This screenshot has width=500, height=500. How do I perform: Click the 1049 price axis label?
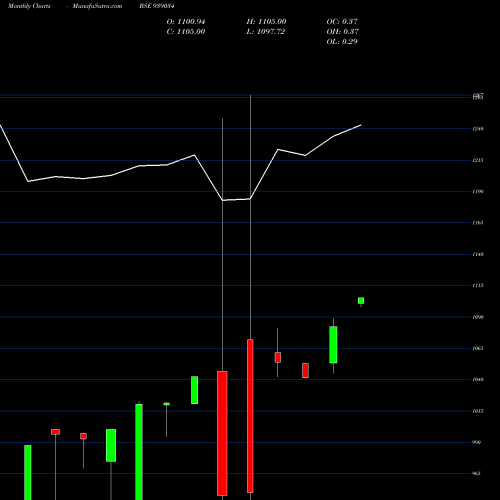click(478, 379)
